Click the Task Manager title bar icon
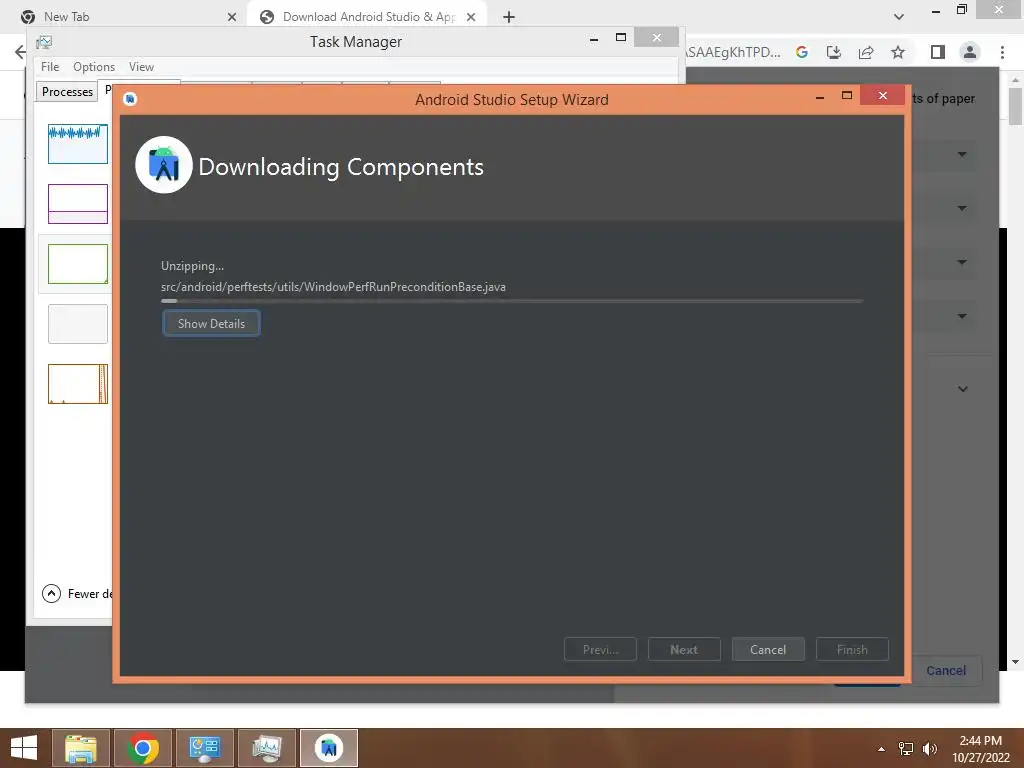Image resolution: width=1024 pixels, height=768 pixels. (44, 42)
